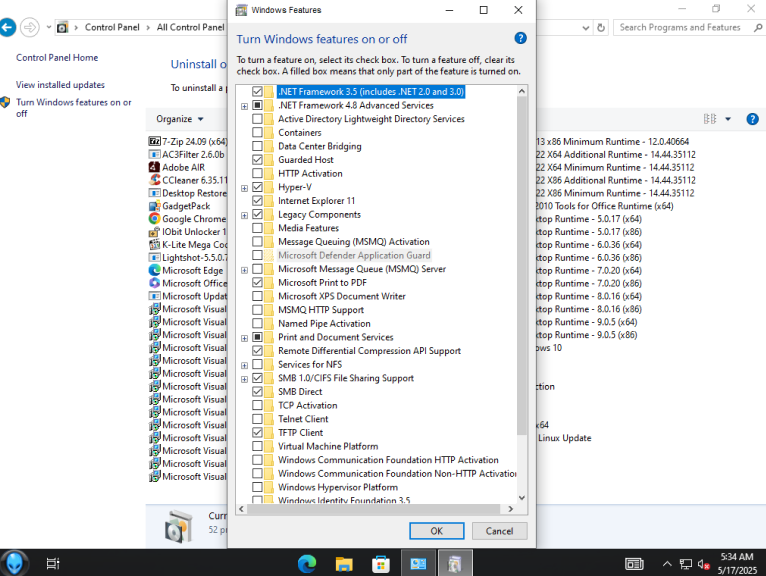The width and height of the screenshot is (766, 576).
Task: Click the CCleaner 6.35 program icon
Action: [x=154, y=180]
